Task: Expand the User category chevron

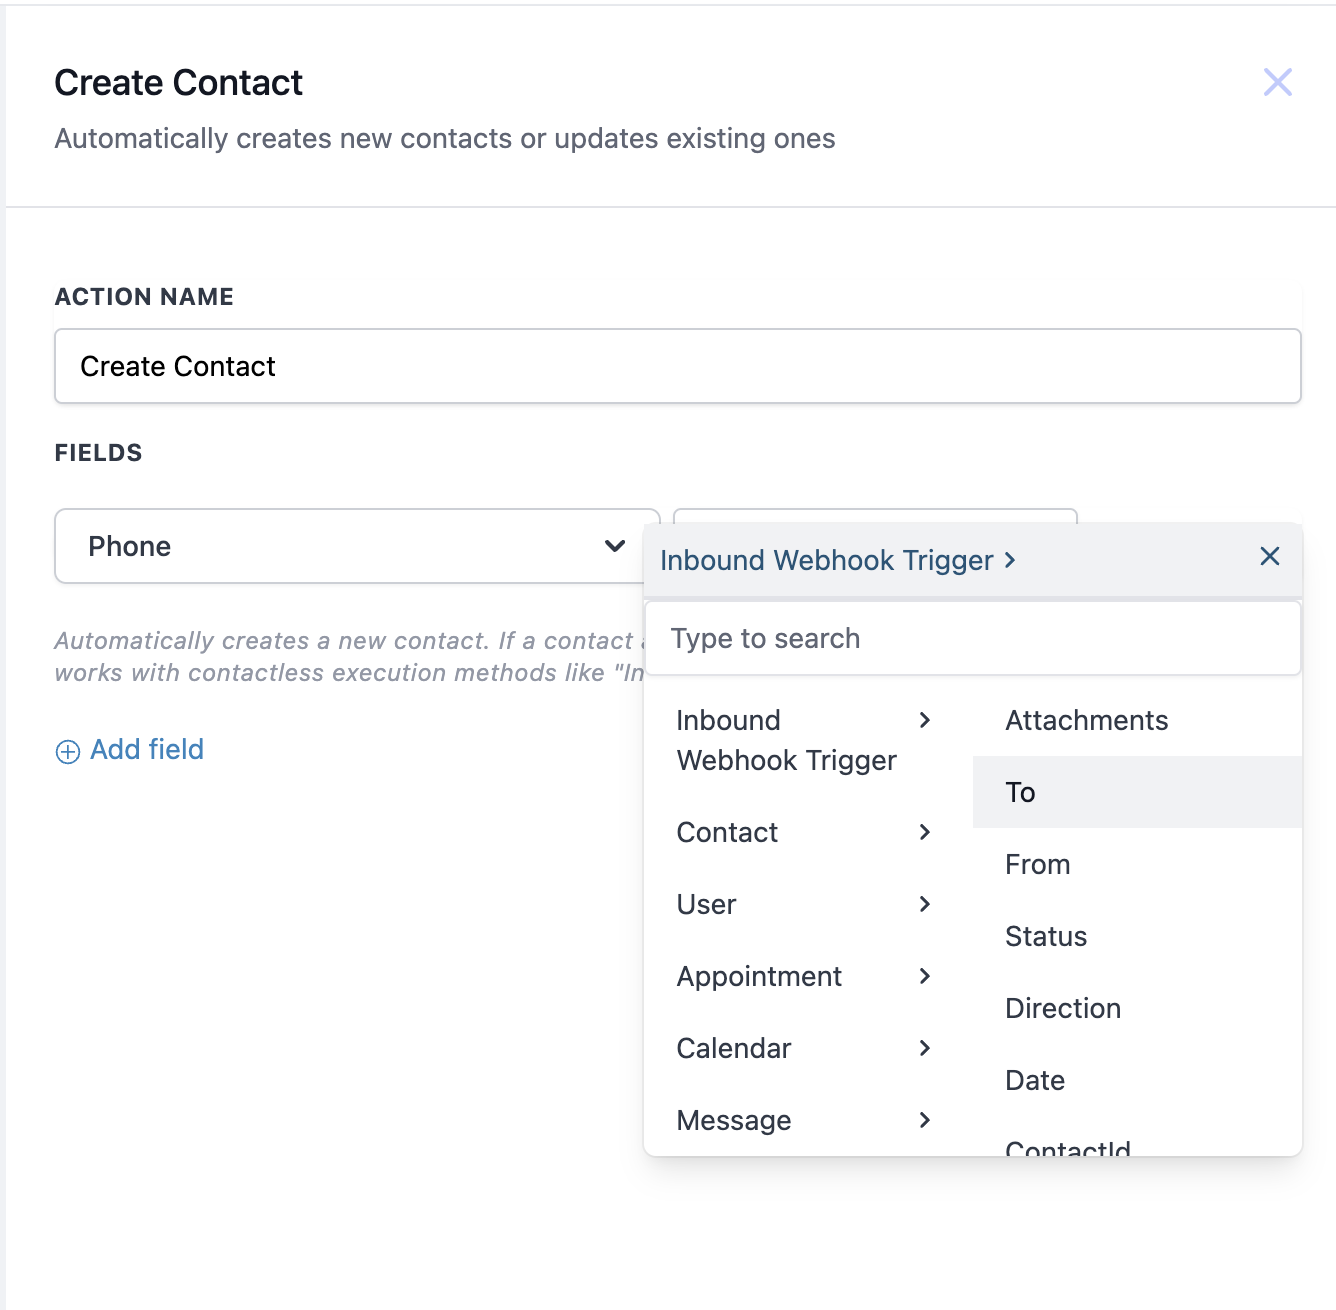Action: click(x=924, y=904)
